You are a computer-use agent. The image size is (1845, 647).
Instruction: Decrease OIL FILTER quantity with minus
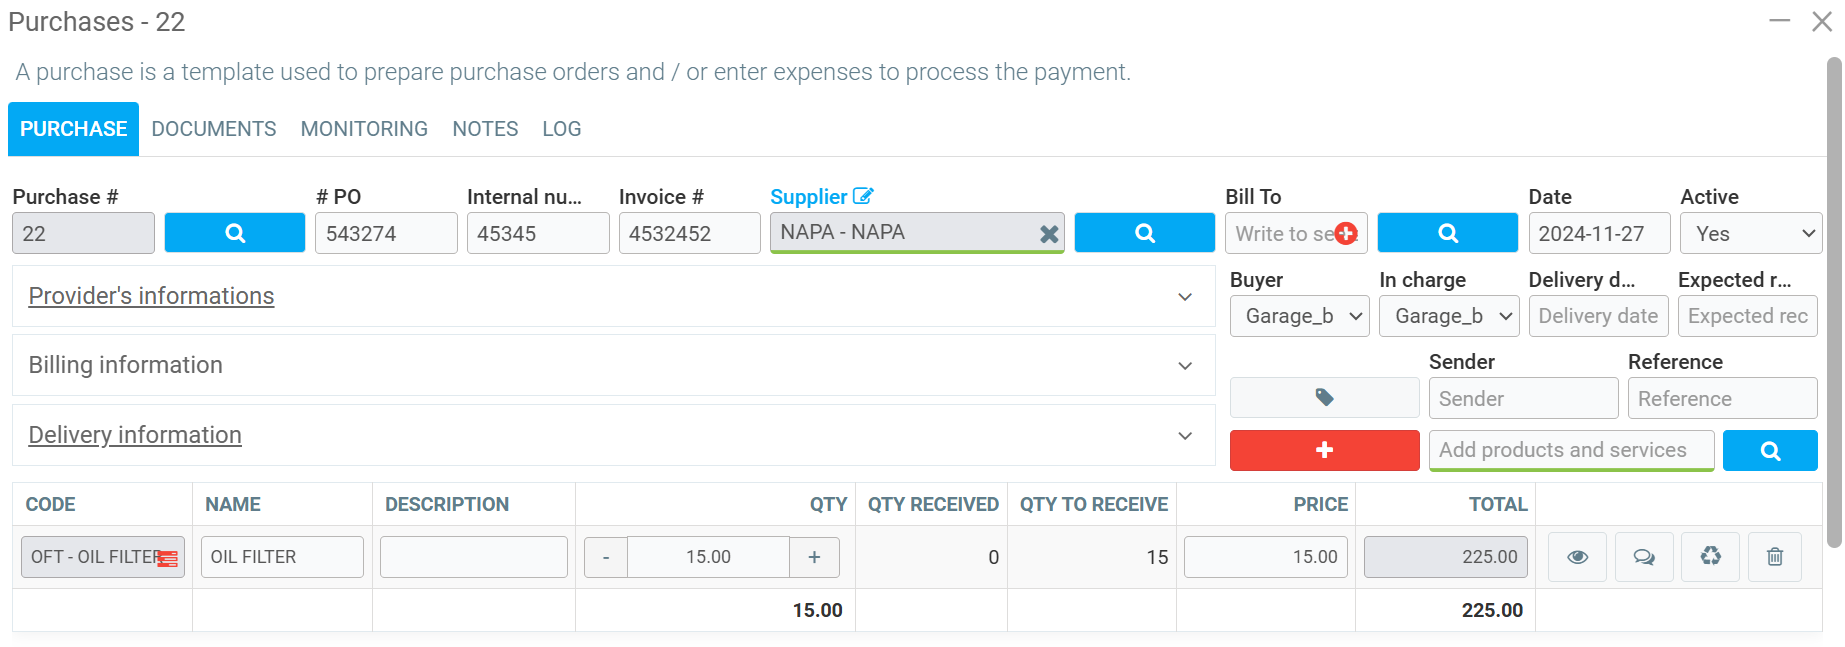click(606, 557)
